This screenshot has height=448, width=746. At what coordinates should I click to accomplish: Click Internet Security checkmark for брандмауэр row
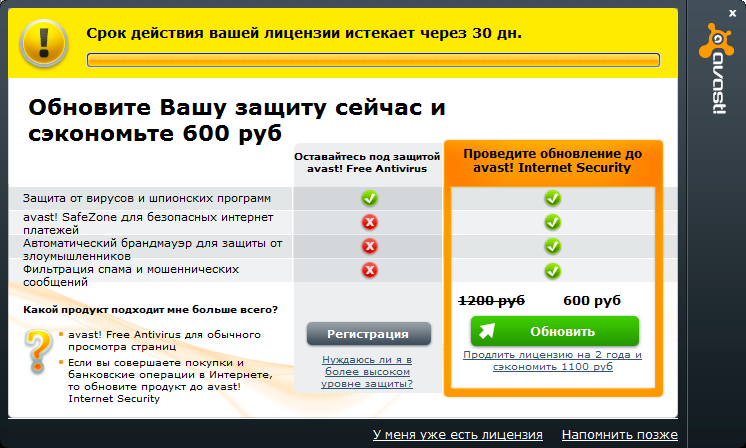pos(552,246)
